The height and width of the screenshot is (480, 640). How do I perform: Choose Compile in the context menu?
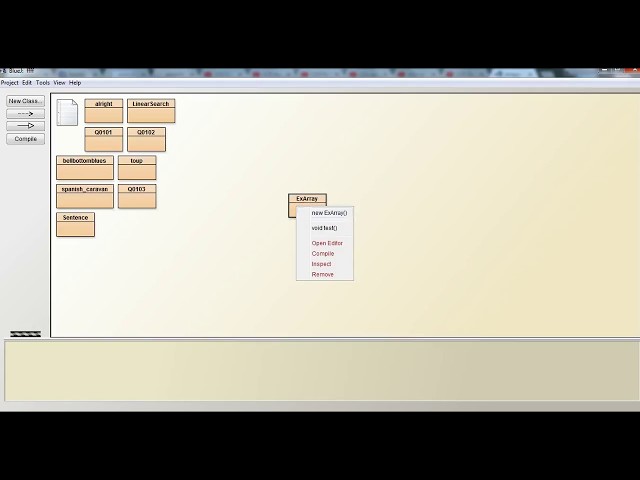pyautogui.click(x=325, y=253)
